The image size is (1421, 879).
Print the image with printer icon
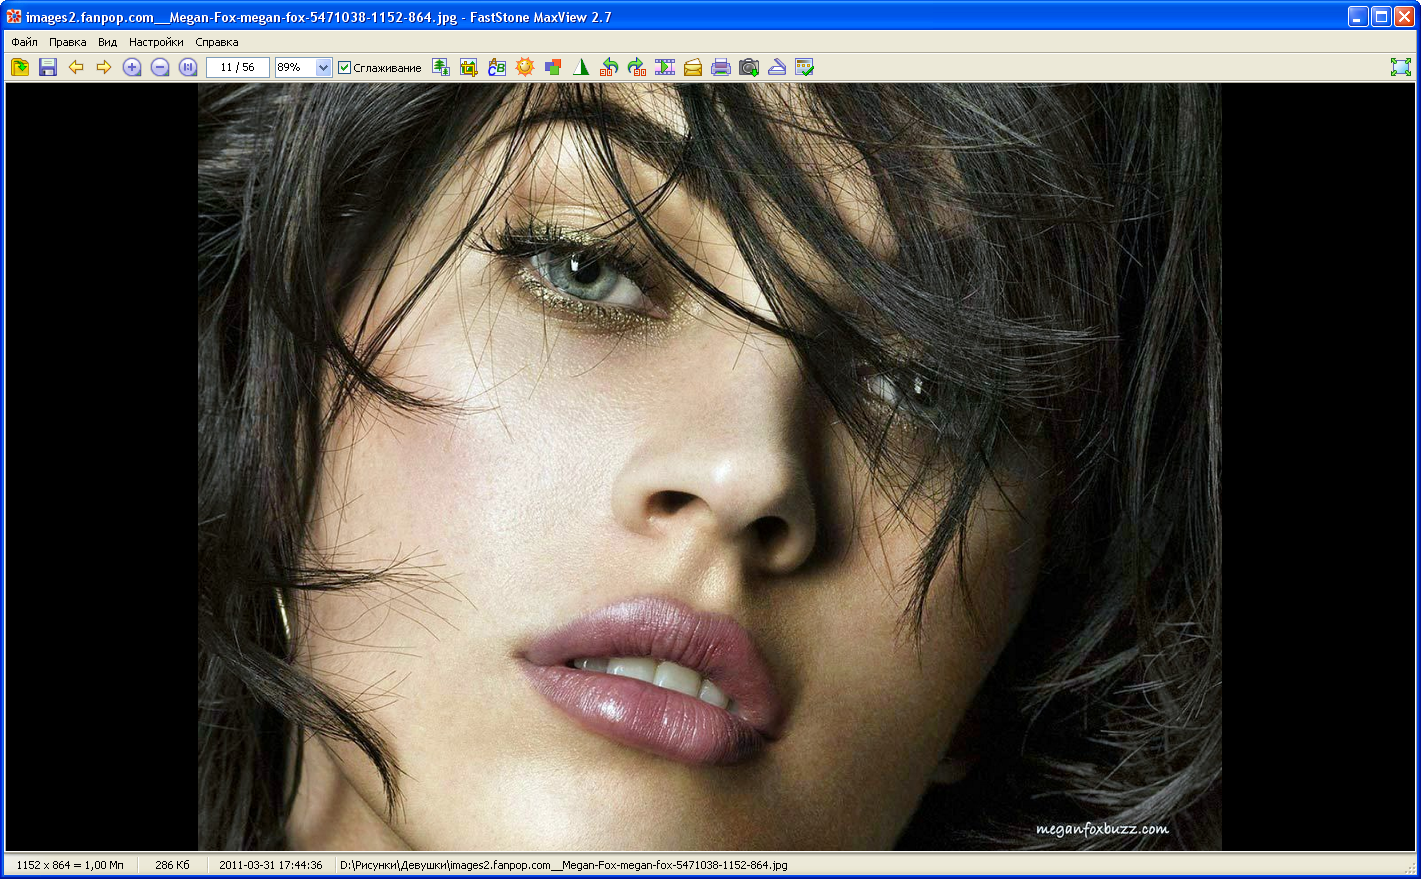coord(721,67)
